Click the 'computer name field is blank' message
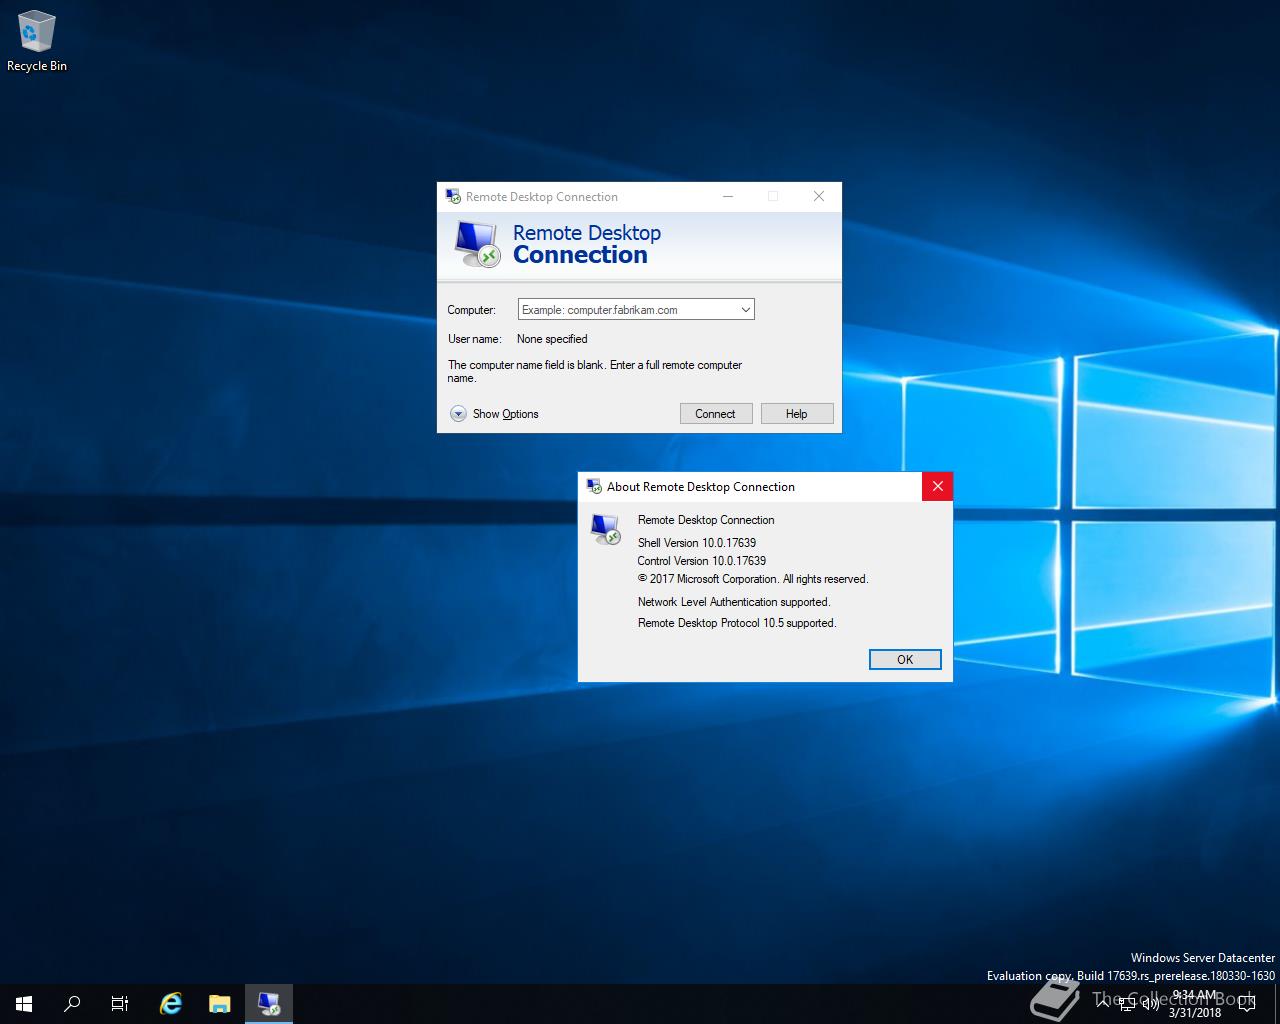The height and width of the screenshot is (1024, 1280). click(595, 371)
